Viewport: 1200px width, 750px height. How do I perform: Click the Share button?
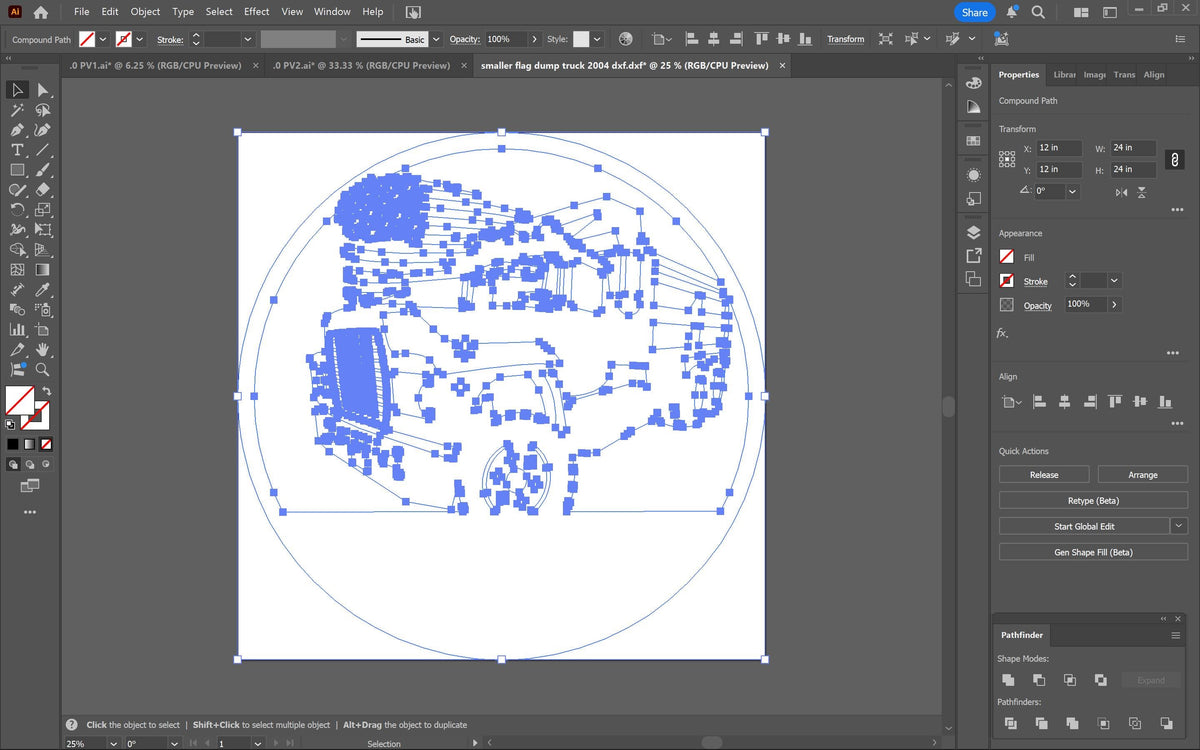click(975, 12)
